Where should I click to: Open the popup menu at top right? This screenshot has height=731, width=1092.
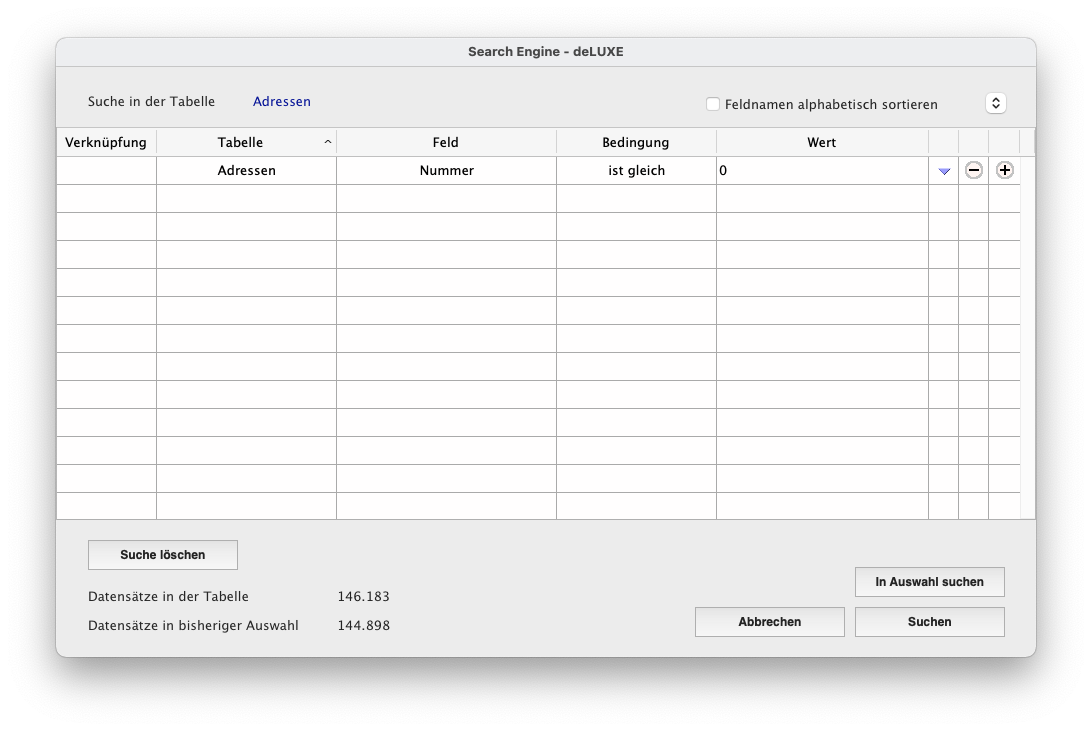(995, 103)
